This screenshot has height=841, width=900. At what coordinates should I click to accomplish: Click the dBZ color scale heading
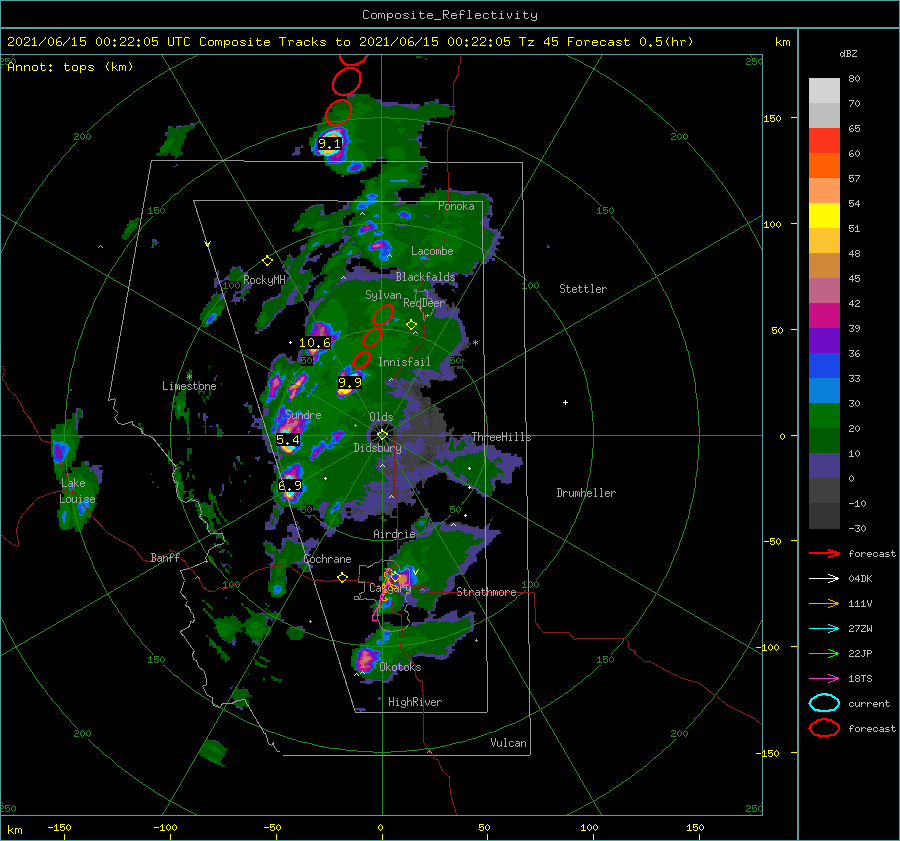pyautogui.click(x=848, y=53)
